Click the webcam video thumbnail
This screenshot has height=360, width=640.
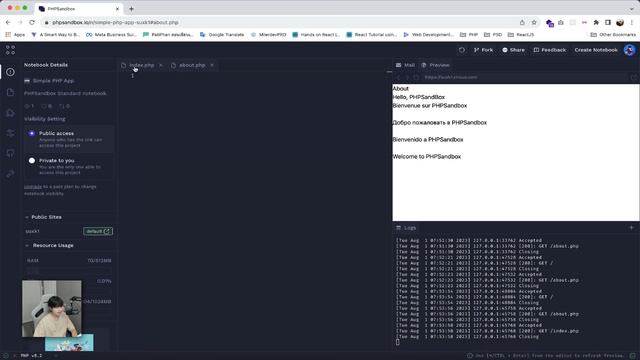51,309
